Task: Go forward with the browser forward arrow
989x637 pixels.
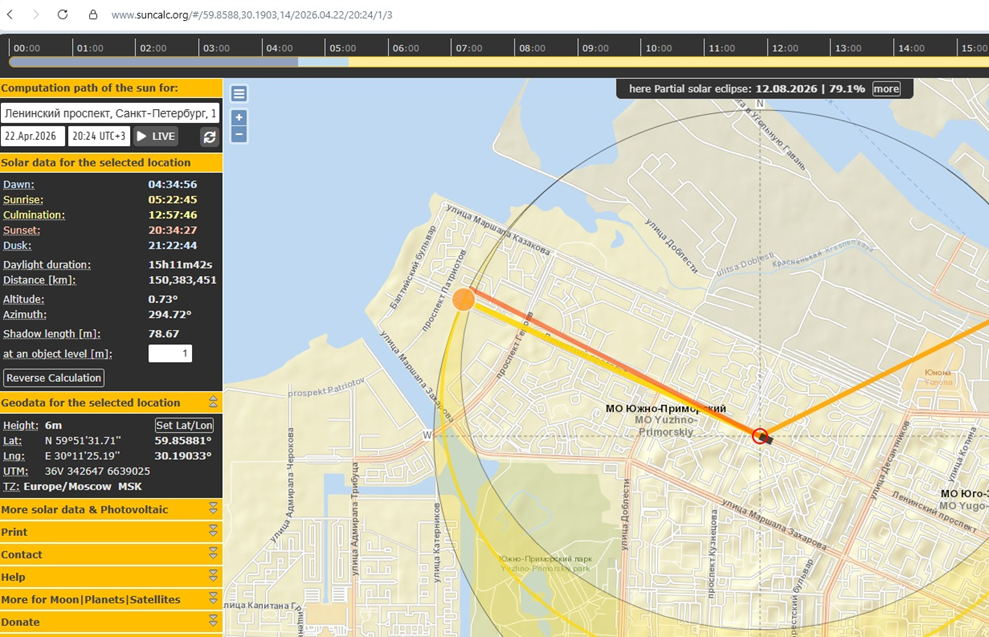Action: 36,15
